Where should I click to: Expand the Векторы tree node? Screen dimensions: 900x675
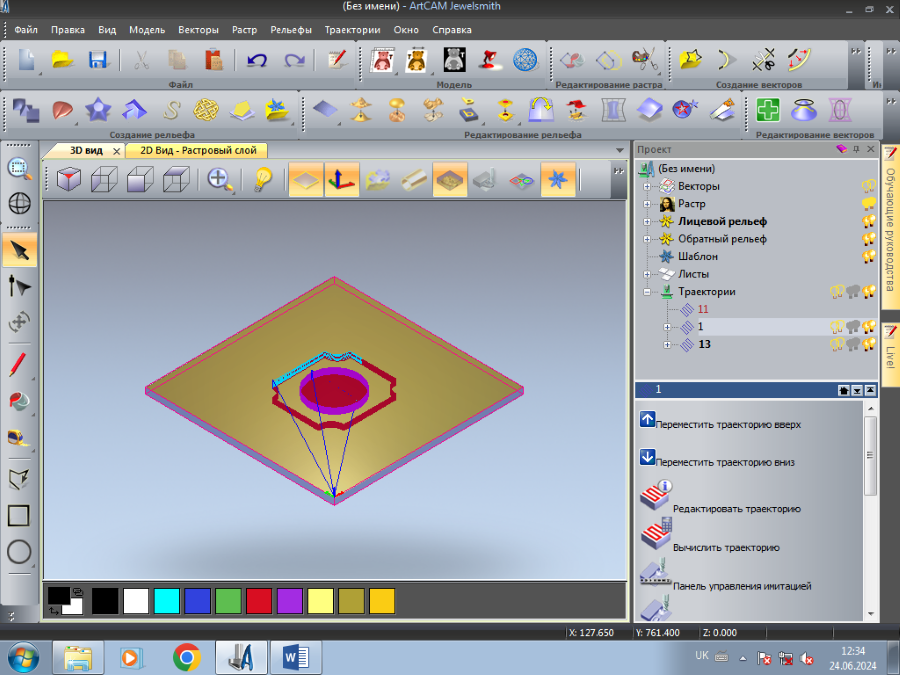[x=647, y=186]
